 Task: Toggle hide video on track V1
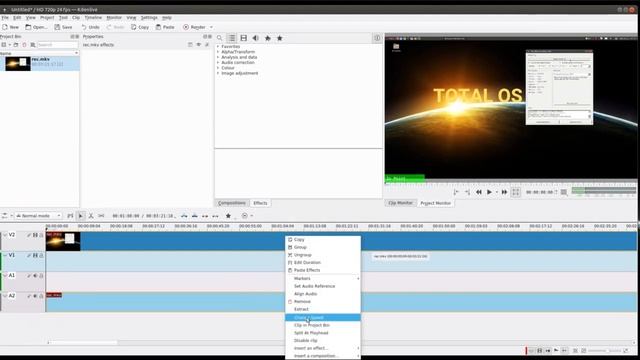click(x=35, y=256)
